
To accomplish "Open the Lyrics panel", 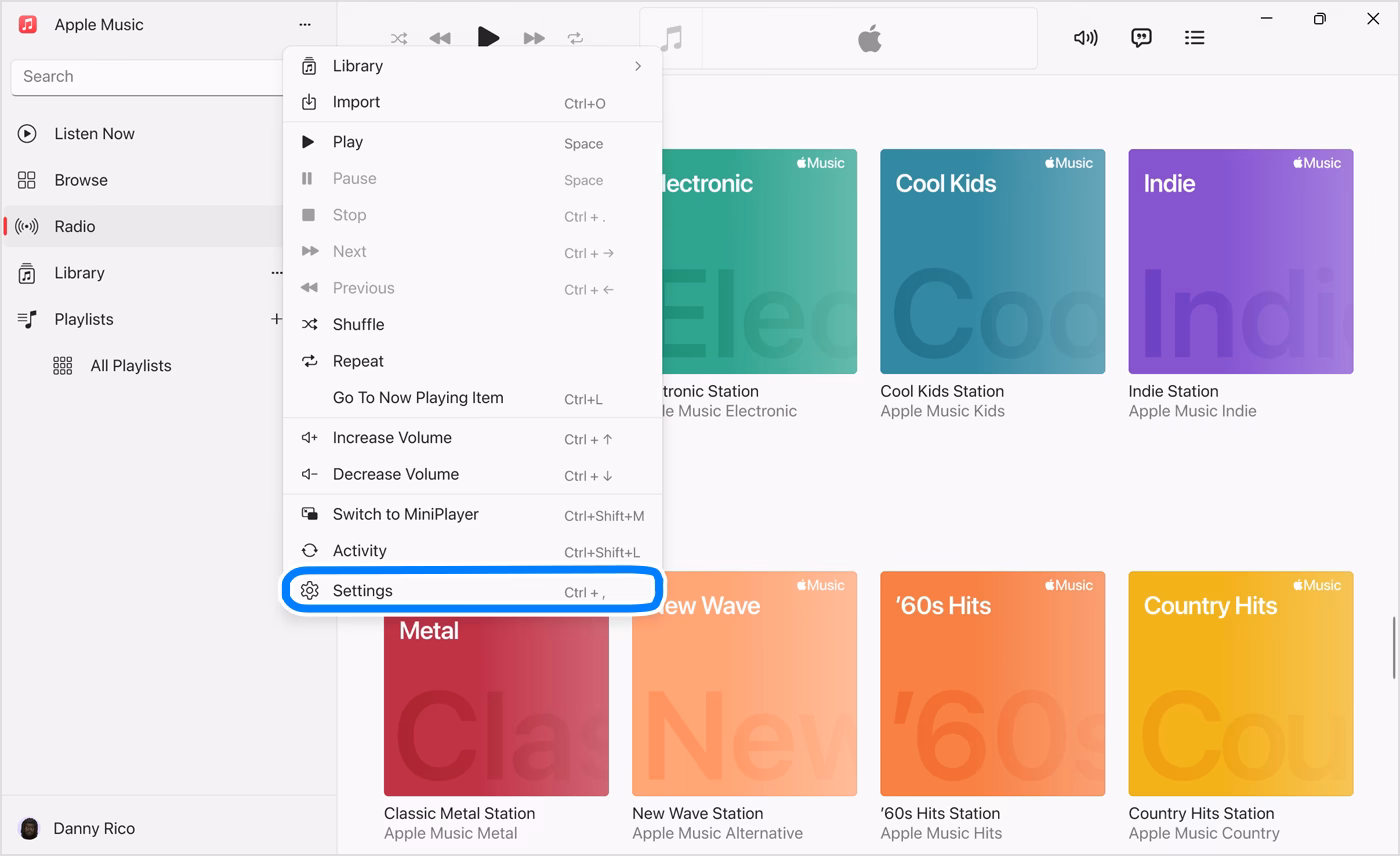I will 1141,37.
